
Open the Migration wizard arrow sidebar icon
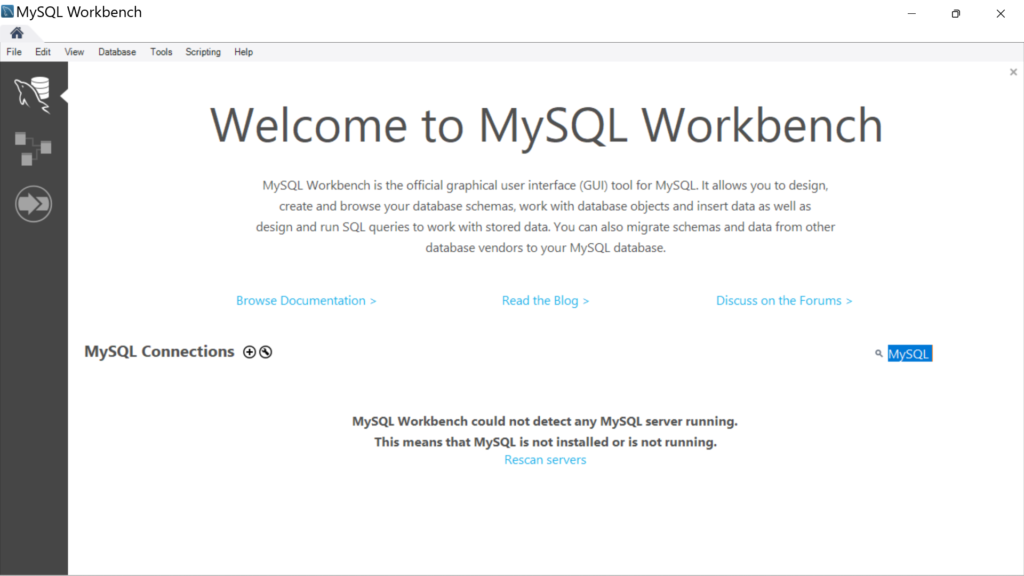click(33, 204)
